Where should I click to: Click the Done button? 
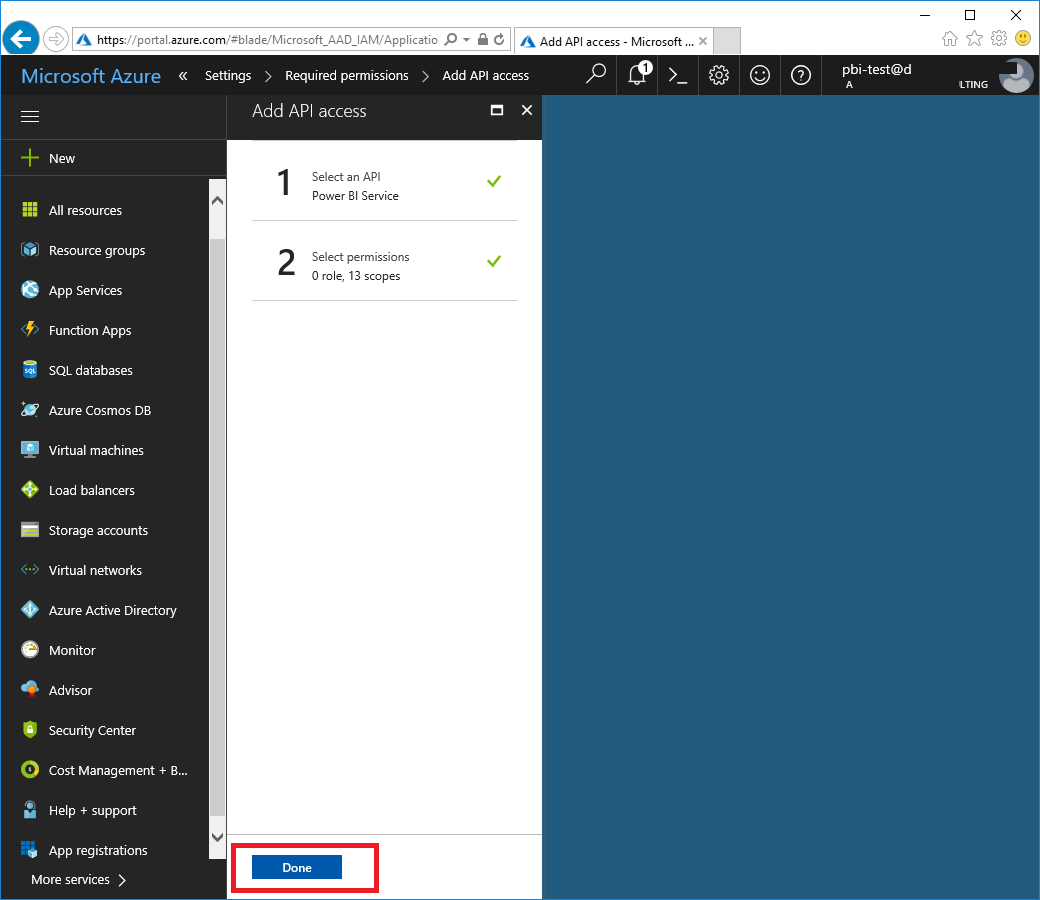pyautogui.click(x=297, y=867)
